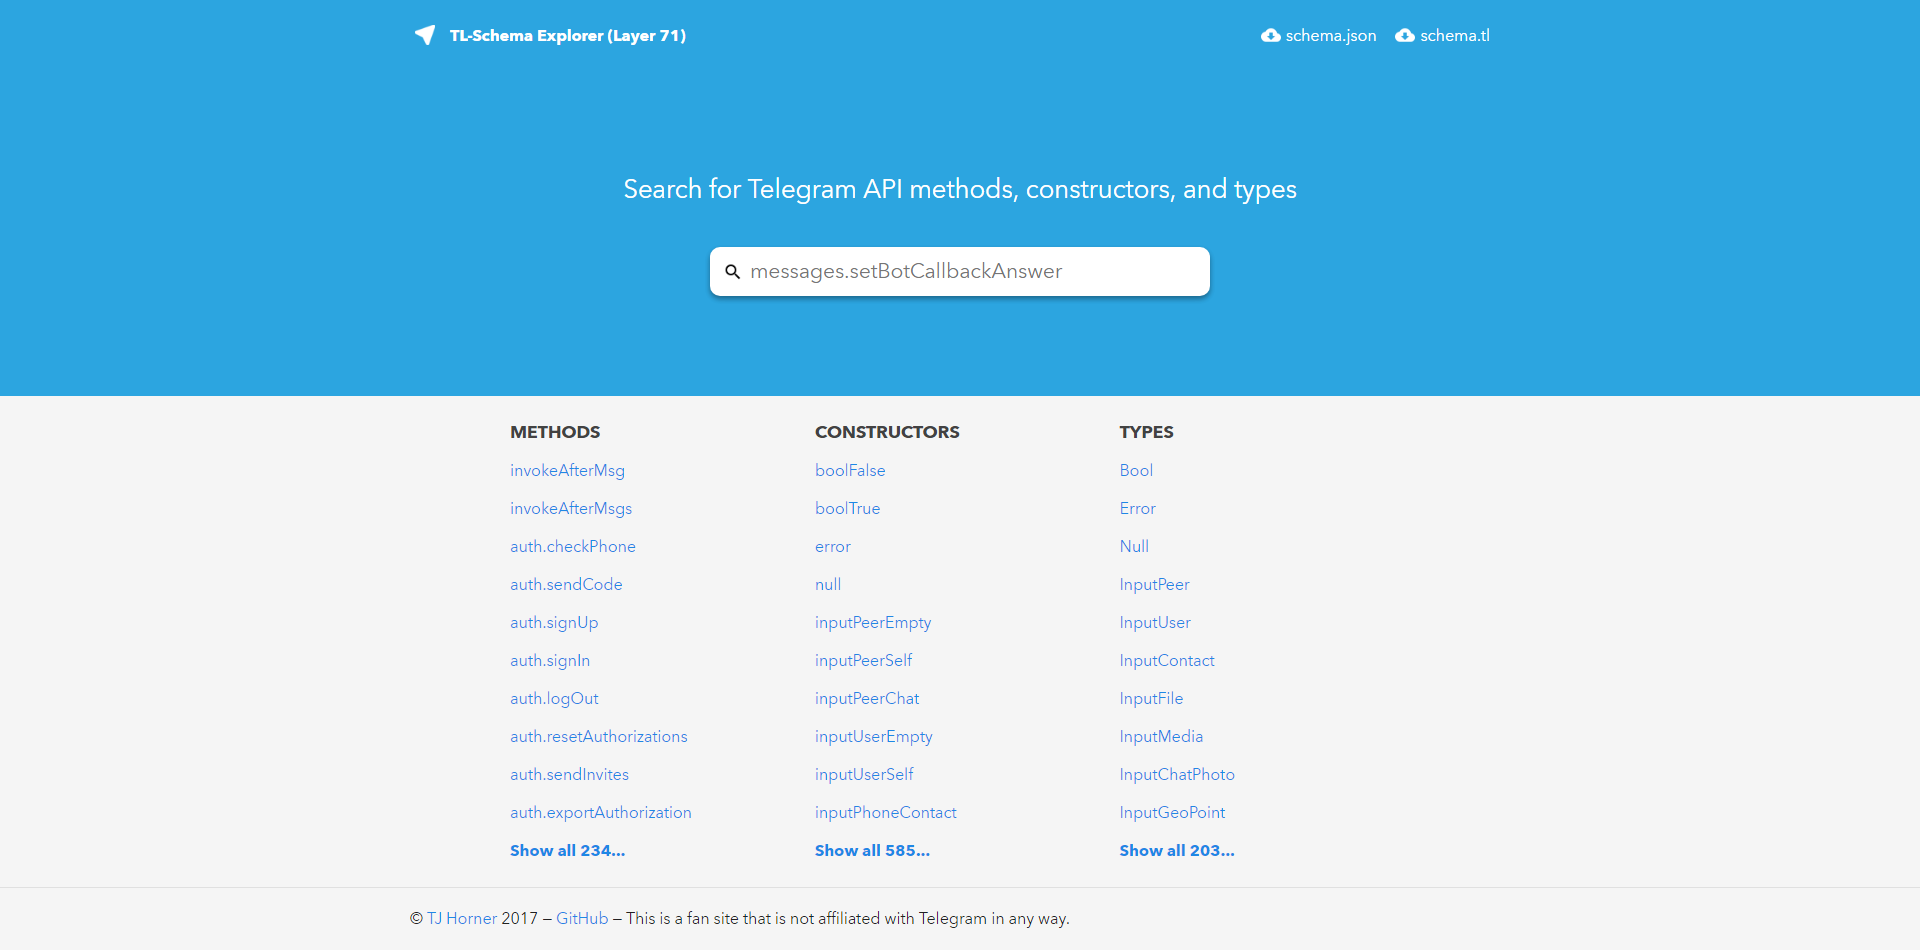Open the inputPhoneContact constructor
The height and width of the screenshot is (950, 1920).
point(886,812)
